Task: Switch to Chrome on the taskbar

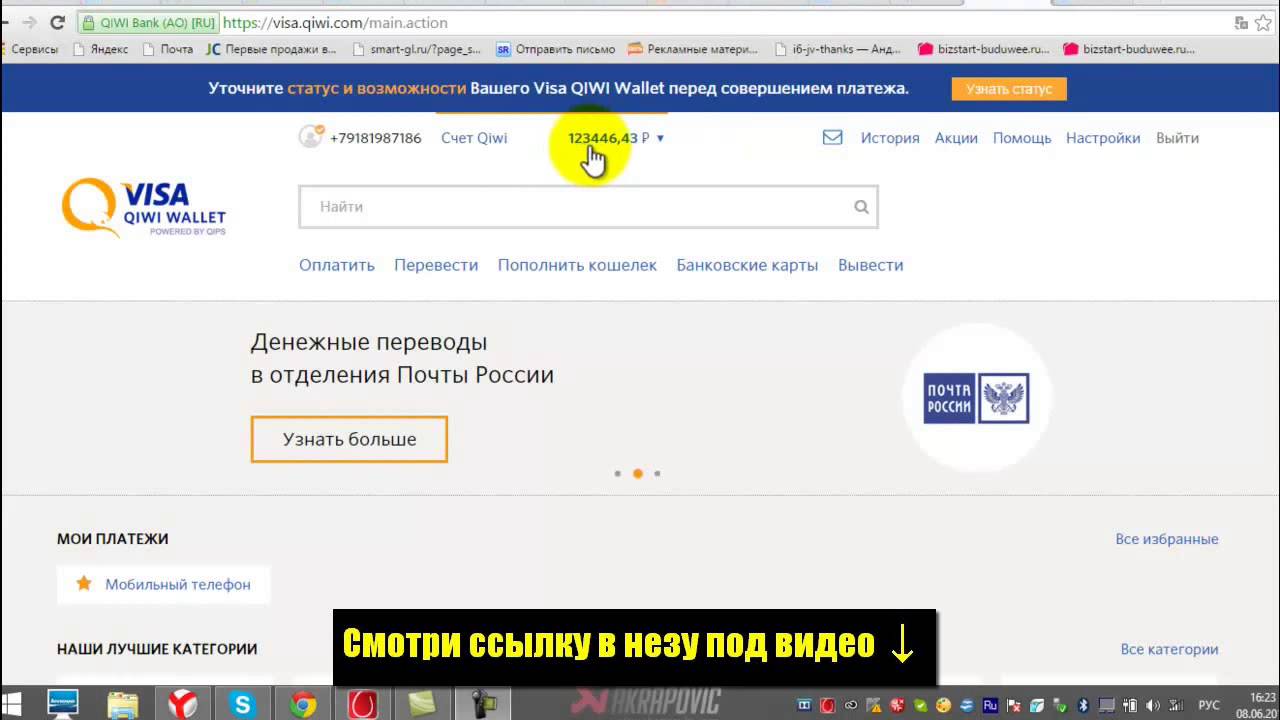Action: 302,704
